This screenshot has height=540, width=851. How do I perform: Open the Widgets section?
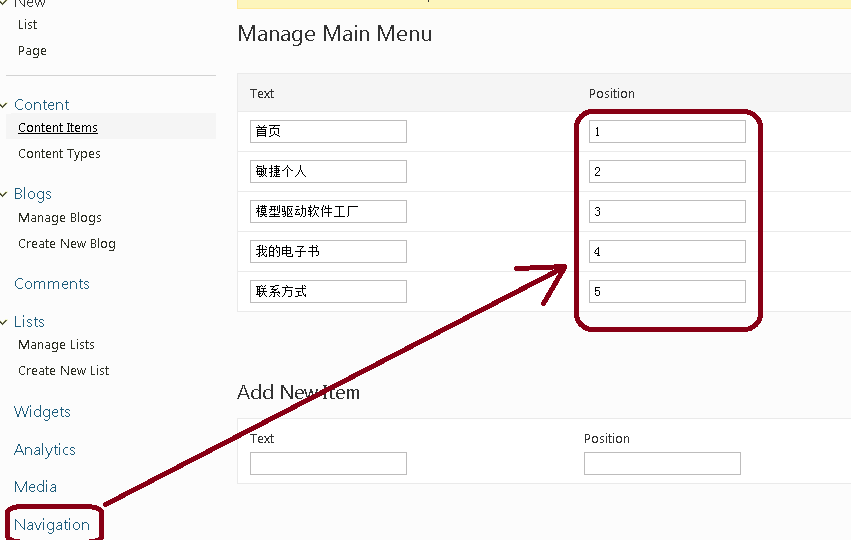(42, 412)
